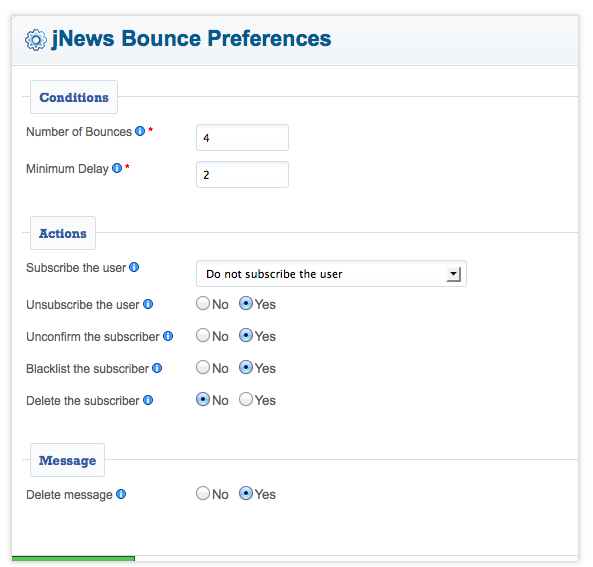Select Yes for Unsubscribe the user
Image resolution: width=593 pixels, height=567 pixels.
(x=246, y=303)
